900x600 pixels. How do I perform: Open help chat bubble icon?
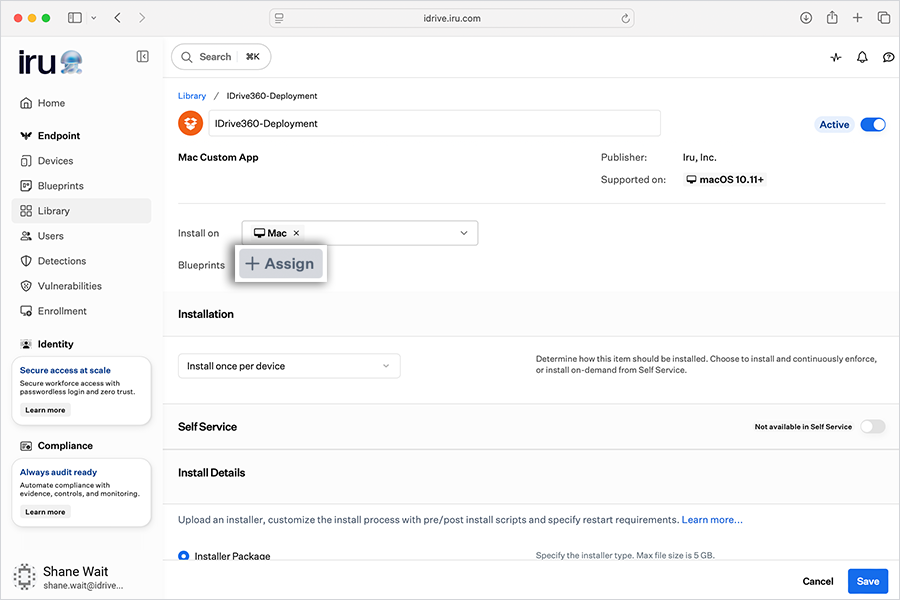888,57
